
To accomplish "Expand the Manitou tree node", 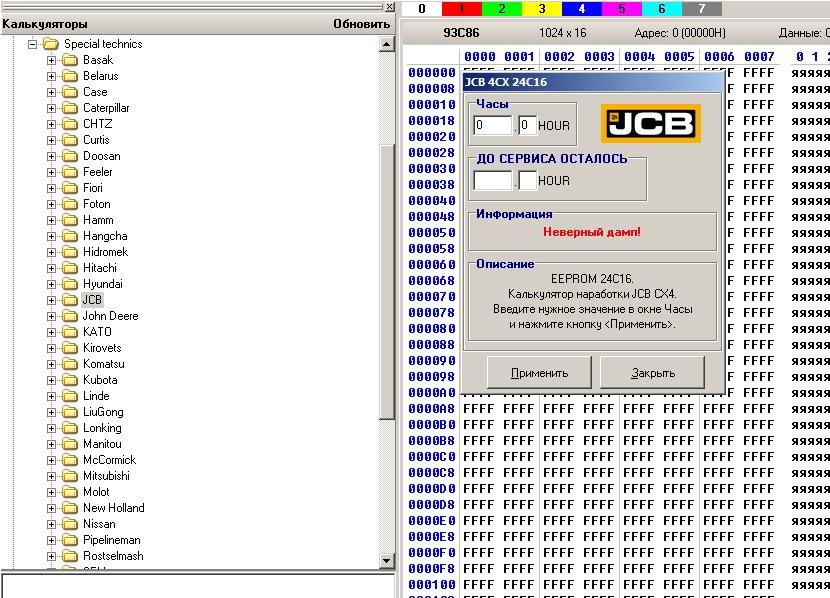I will (x=51, y=444).
